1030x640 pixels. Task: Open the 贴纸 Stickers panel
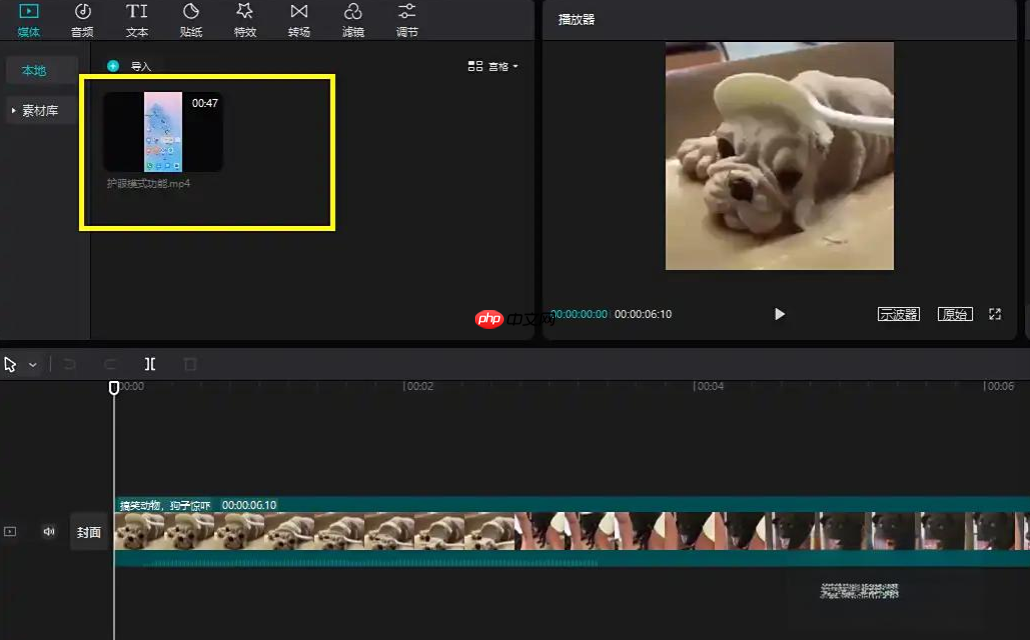[191, 20]
